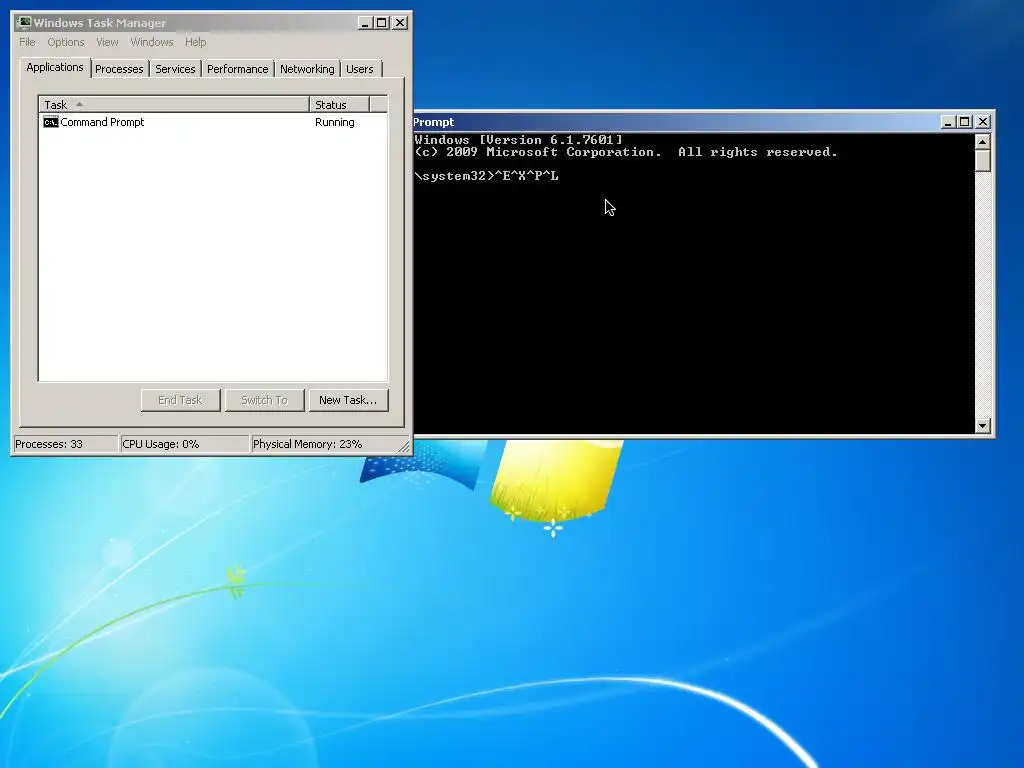Open the File menu in Task Manager
This screenshot has width=1024, height=768.
coord(27,42)
